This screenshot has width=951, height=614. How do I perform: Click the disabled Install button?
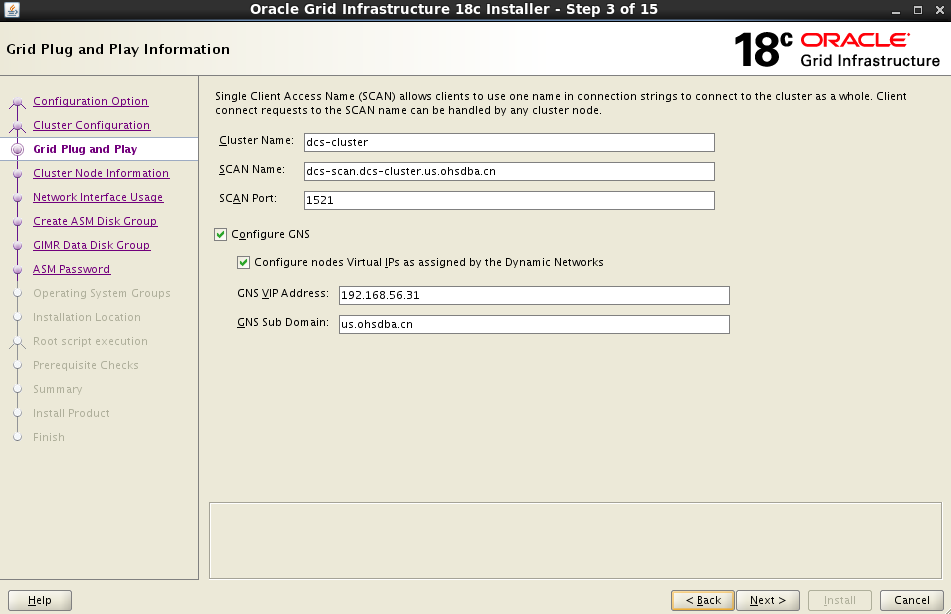click(840, 600)
